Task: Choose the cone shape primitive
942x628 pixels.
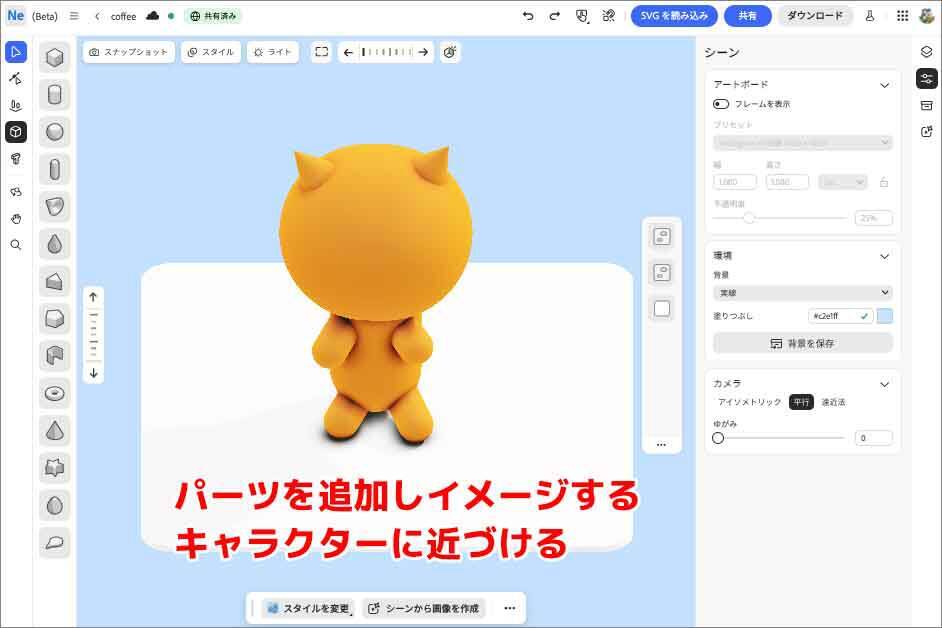Action: coord(55,431)
